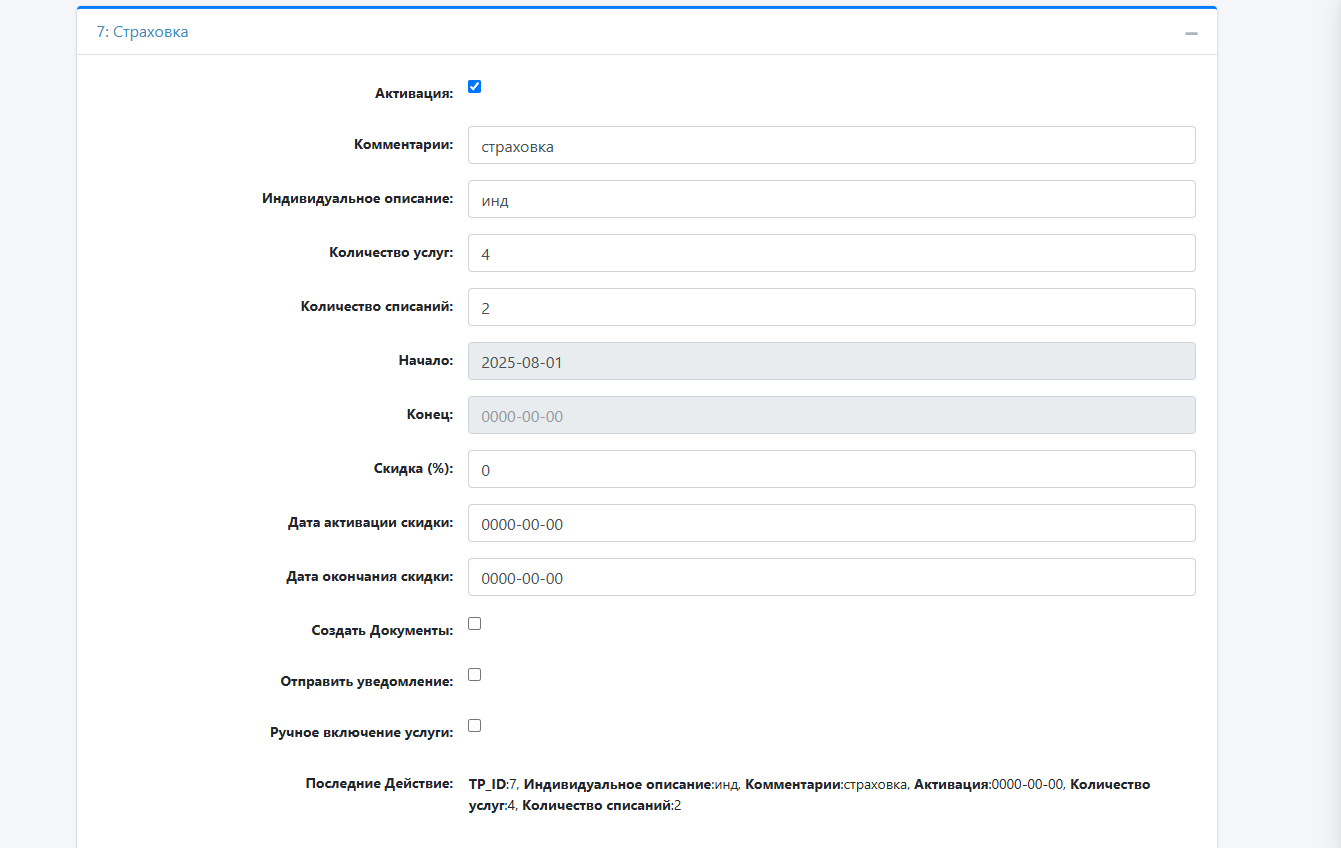Click the Количество списаний label
The height and width of the screenshot is (848, 1341).
[x=377, y=306]
